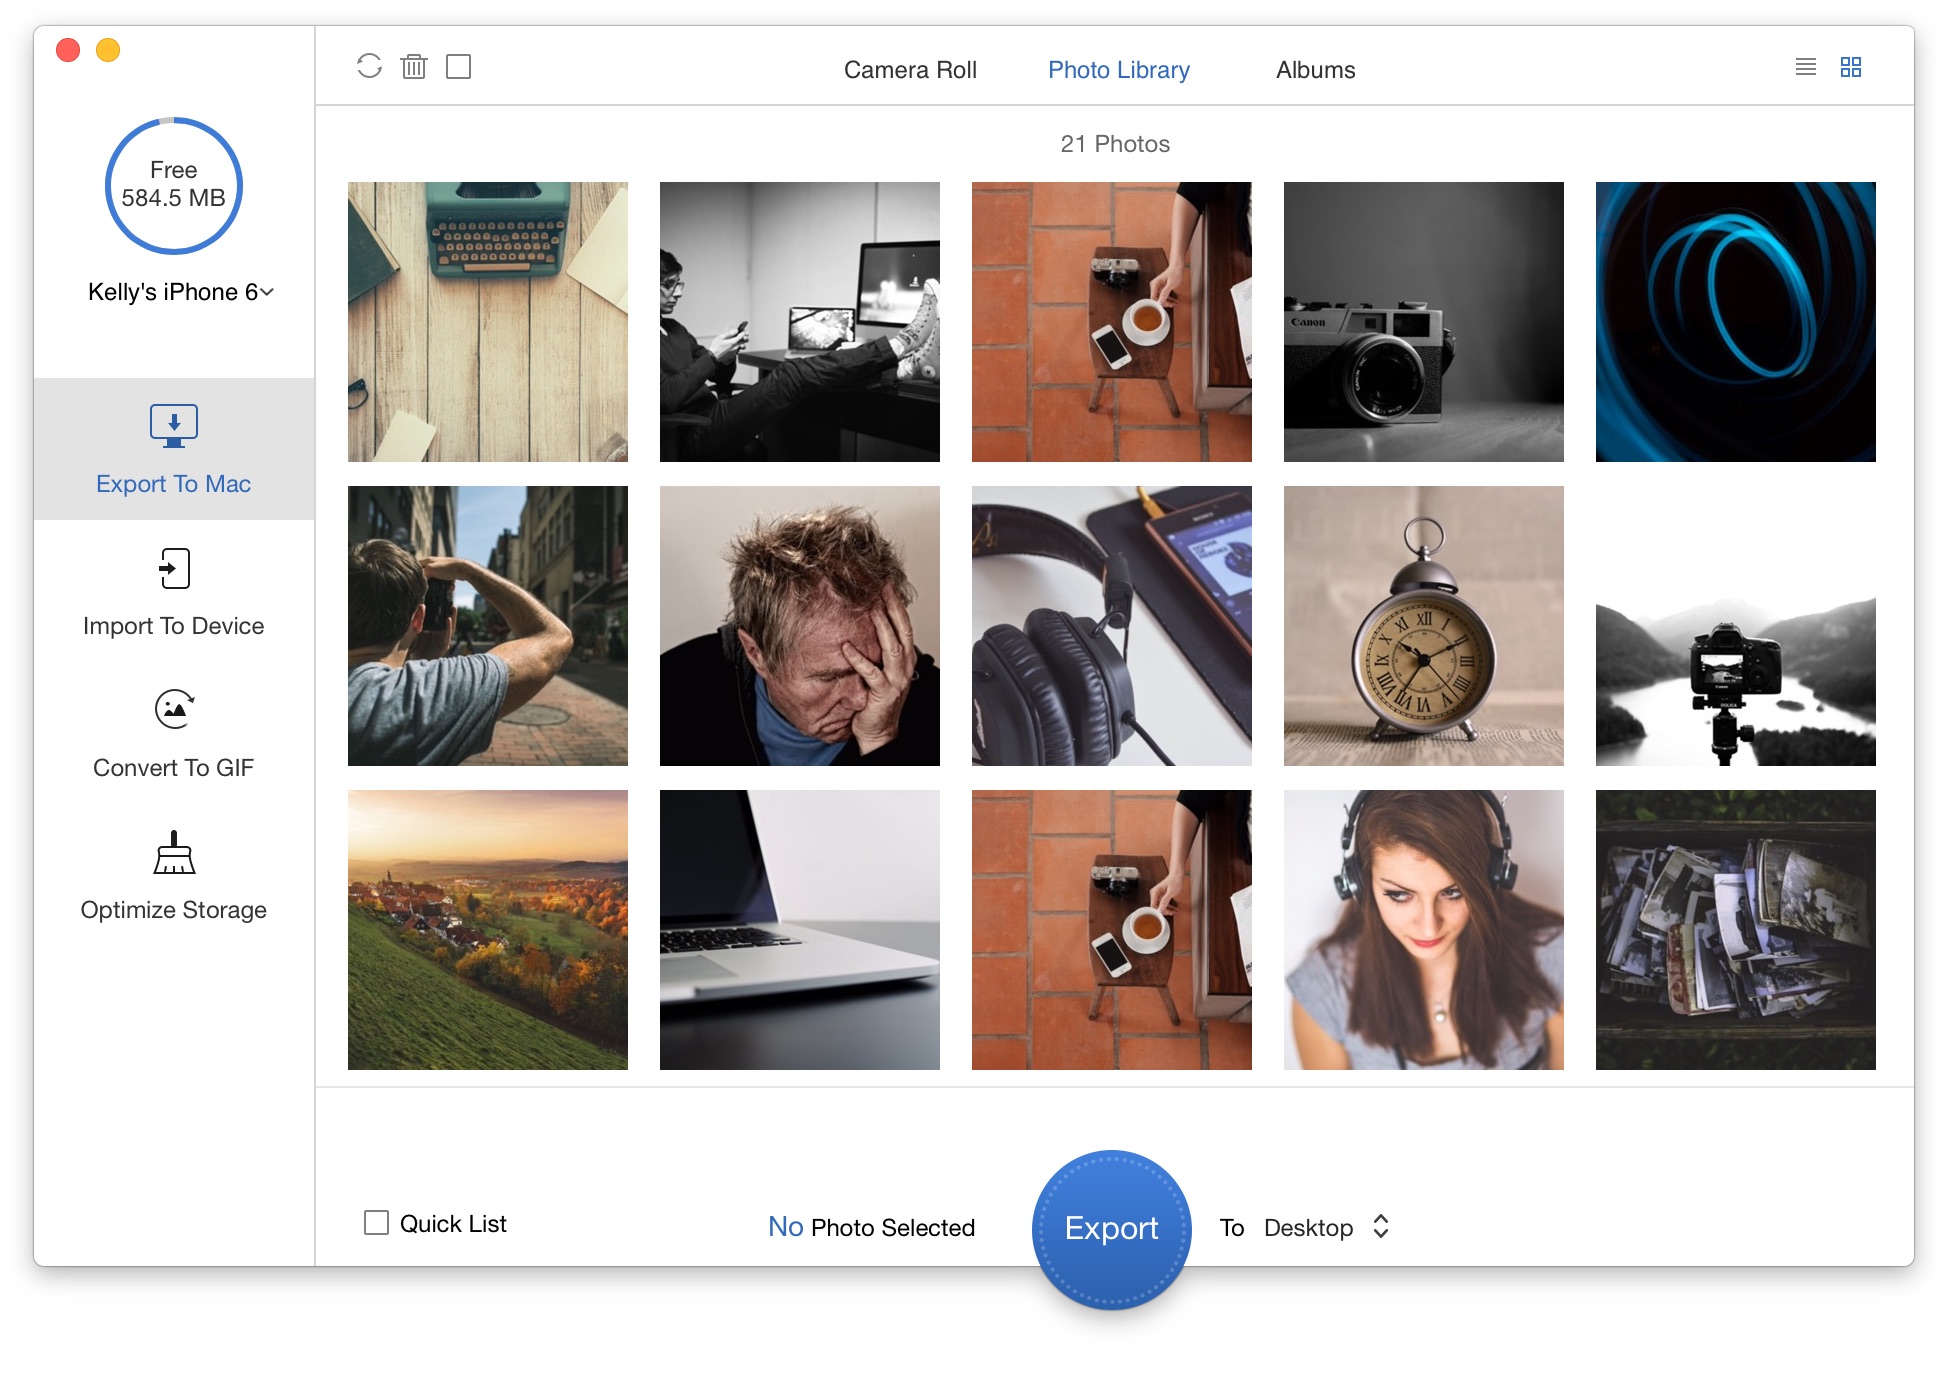Viewport: 1948px width, 1380px height.
Task: Select the laptop closeup photo
Action: pos(800,930)
